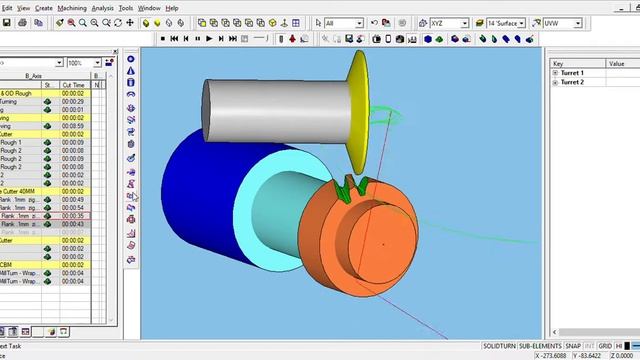Click the undo arrow icon
Screen dimensions: 640x360
coord(374,23)
